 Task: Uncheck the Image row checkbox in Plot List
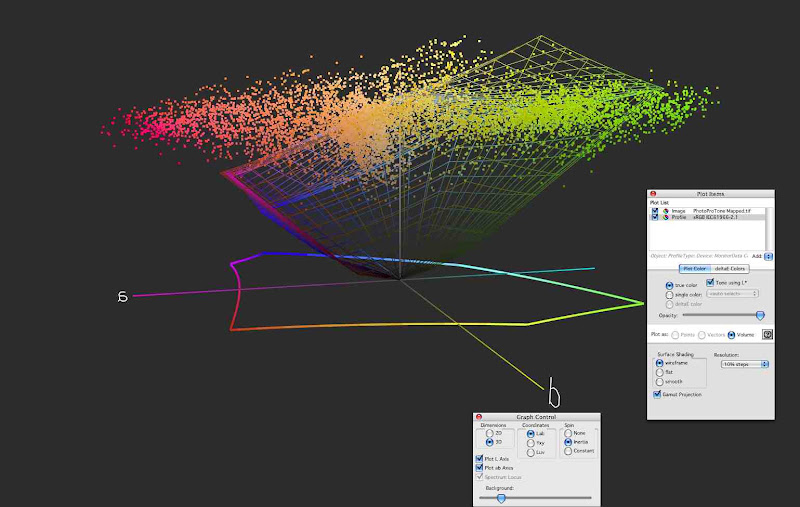coord(655,211)
